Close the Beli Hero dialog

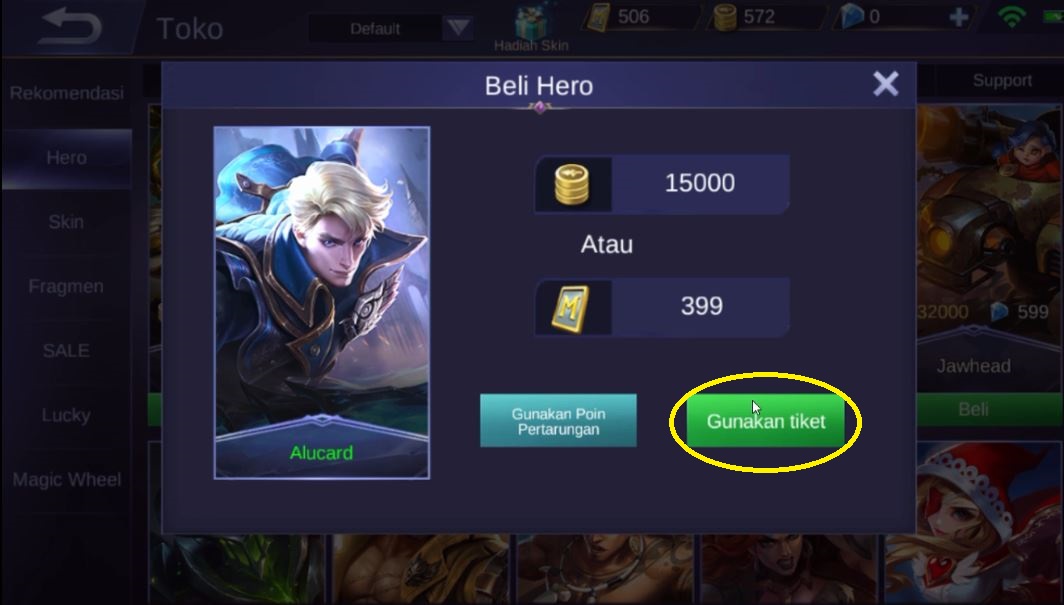(x=886, y=84)
